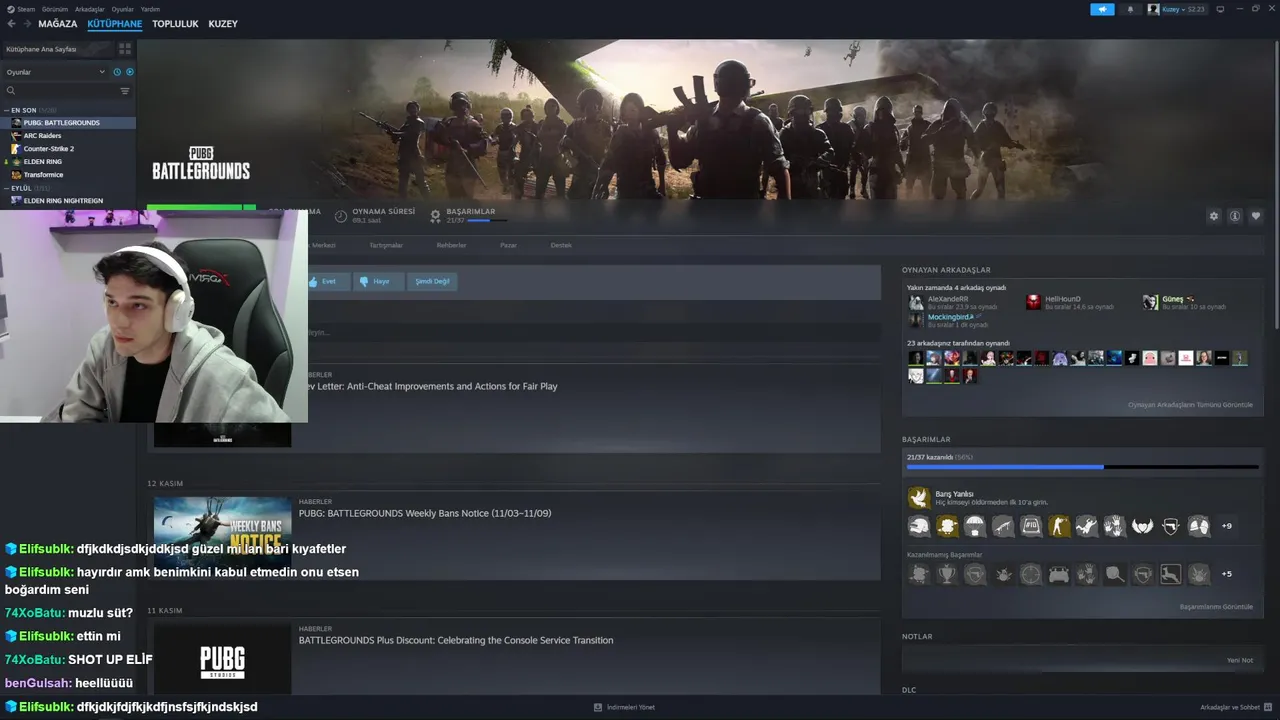
Task: Open the Kuzey account dropdown
Action: tap(1176, 9)
